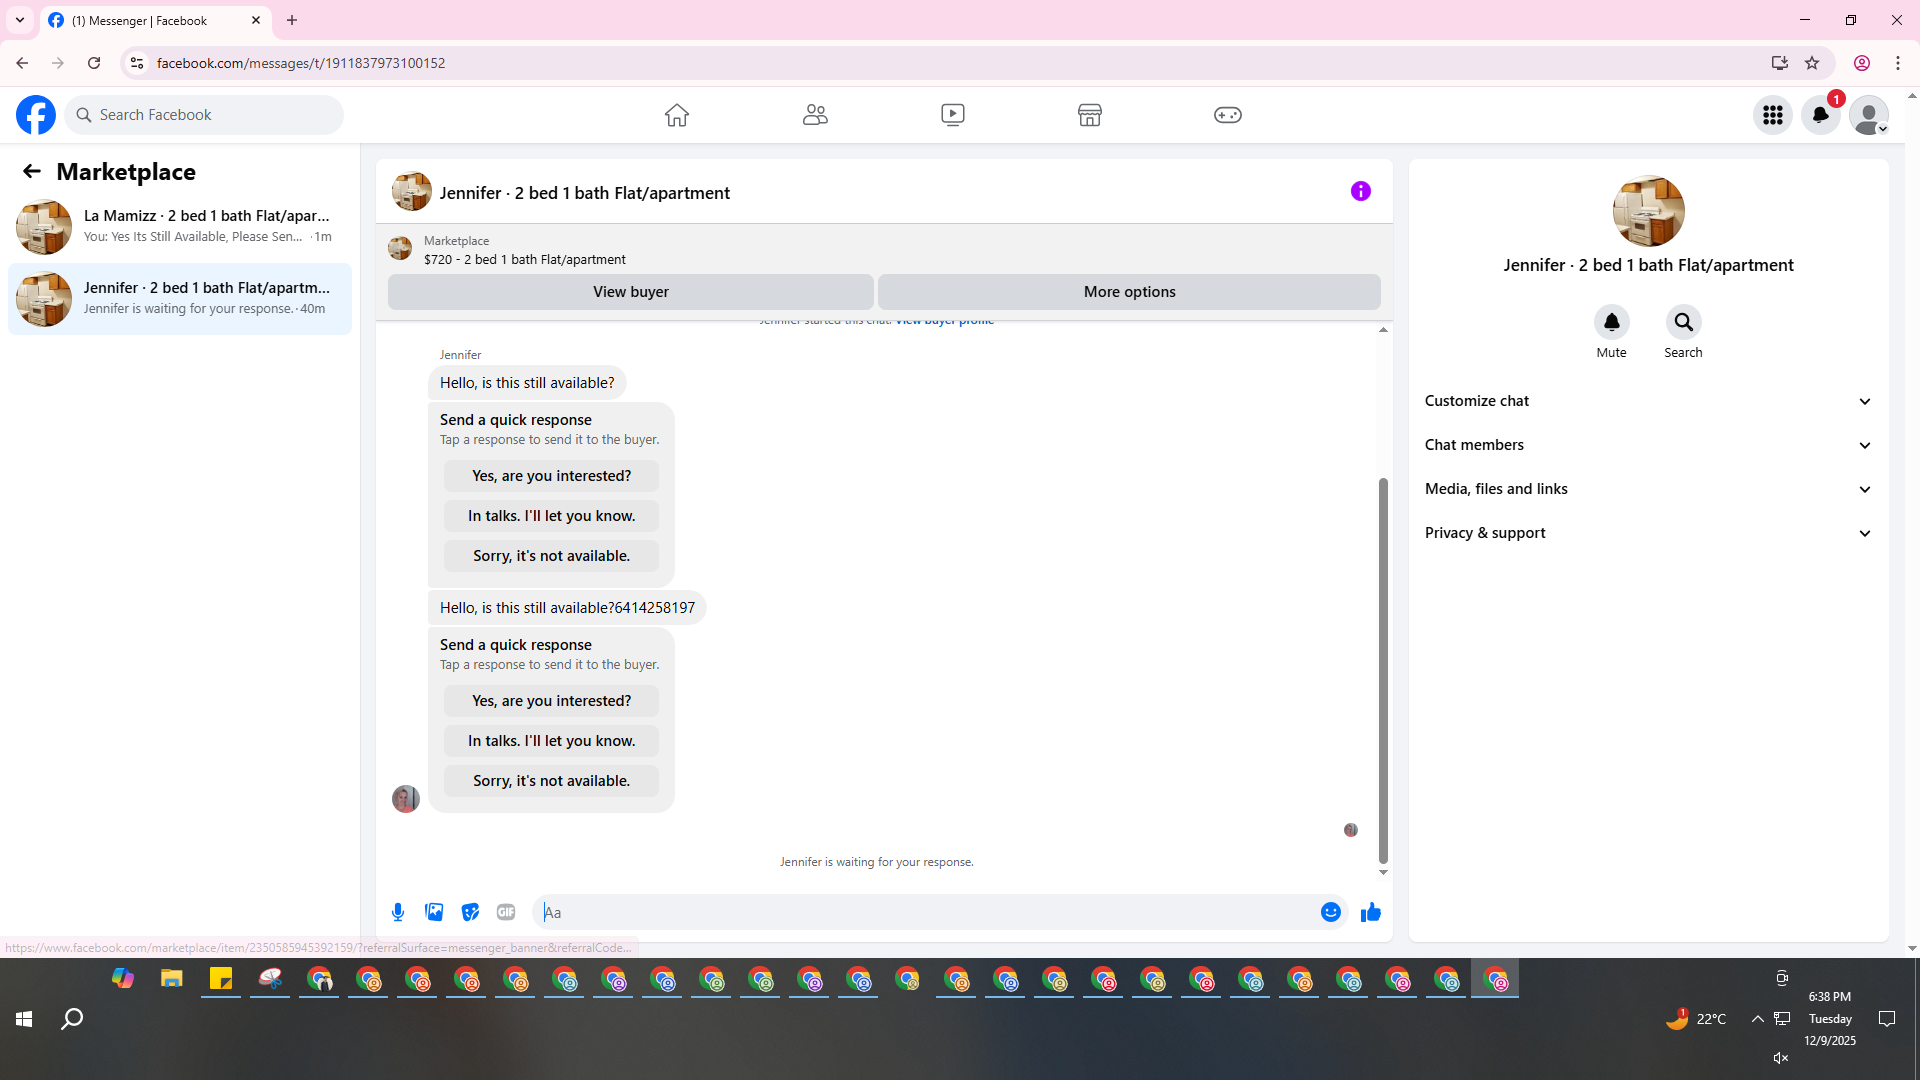Search within the conversation
The image size is (1920, 1080).
[x=1683, y=322]
